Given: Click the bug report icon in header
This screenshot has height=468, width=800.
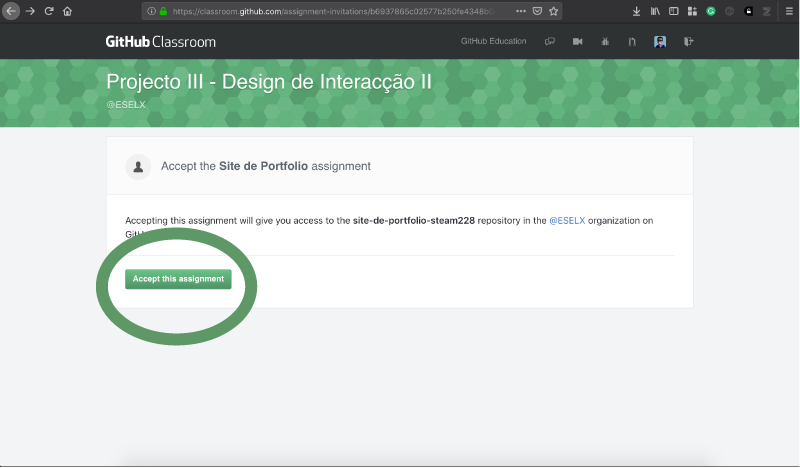Looking at the screenshot, I should pyautogui.click(x=605, y=41).
